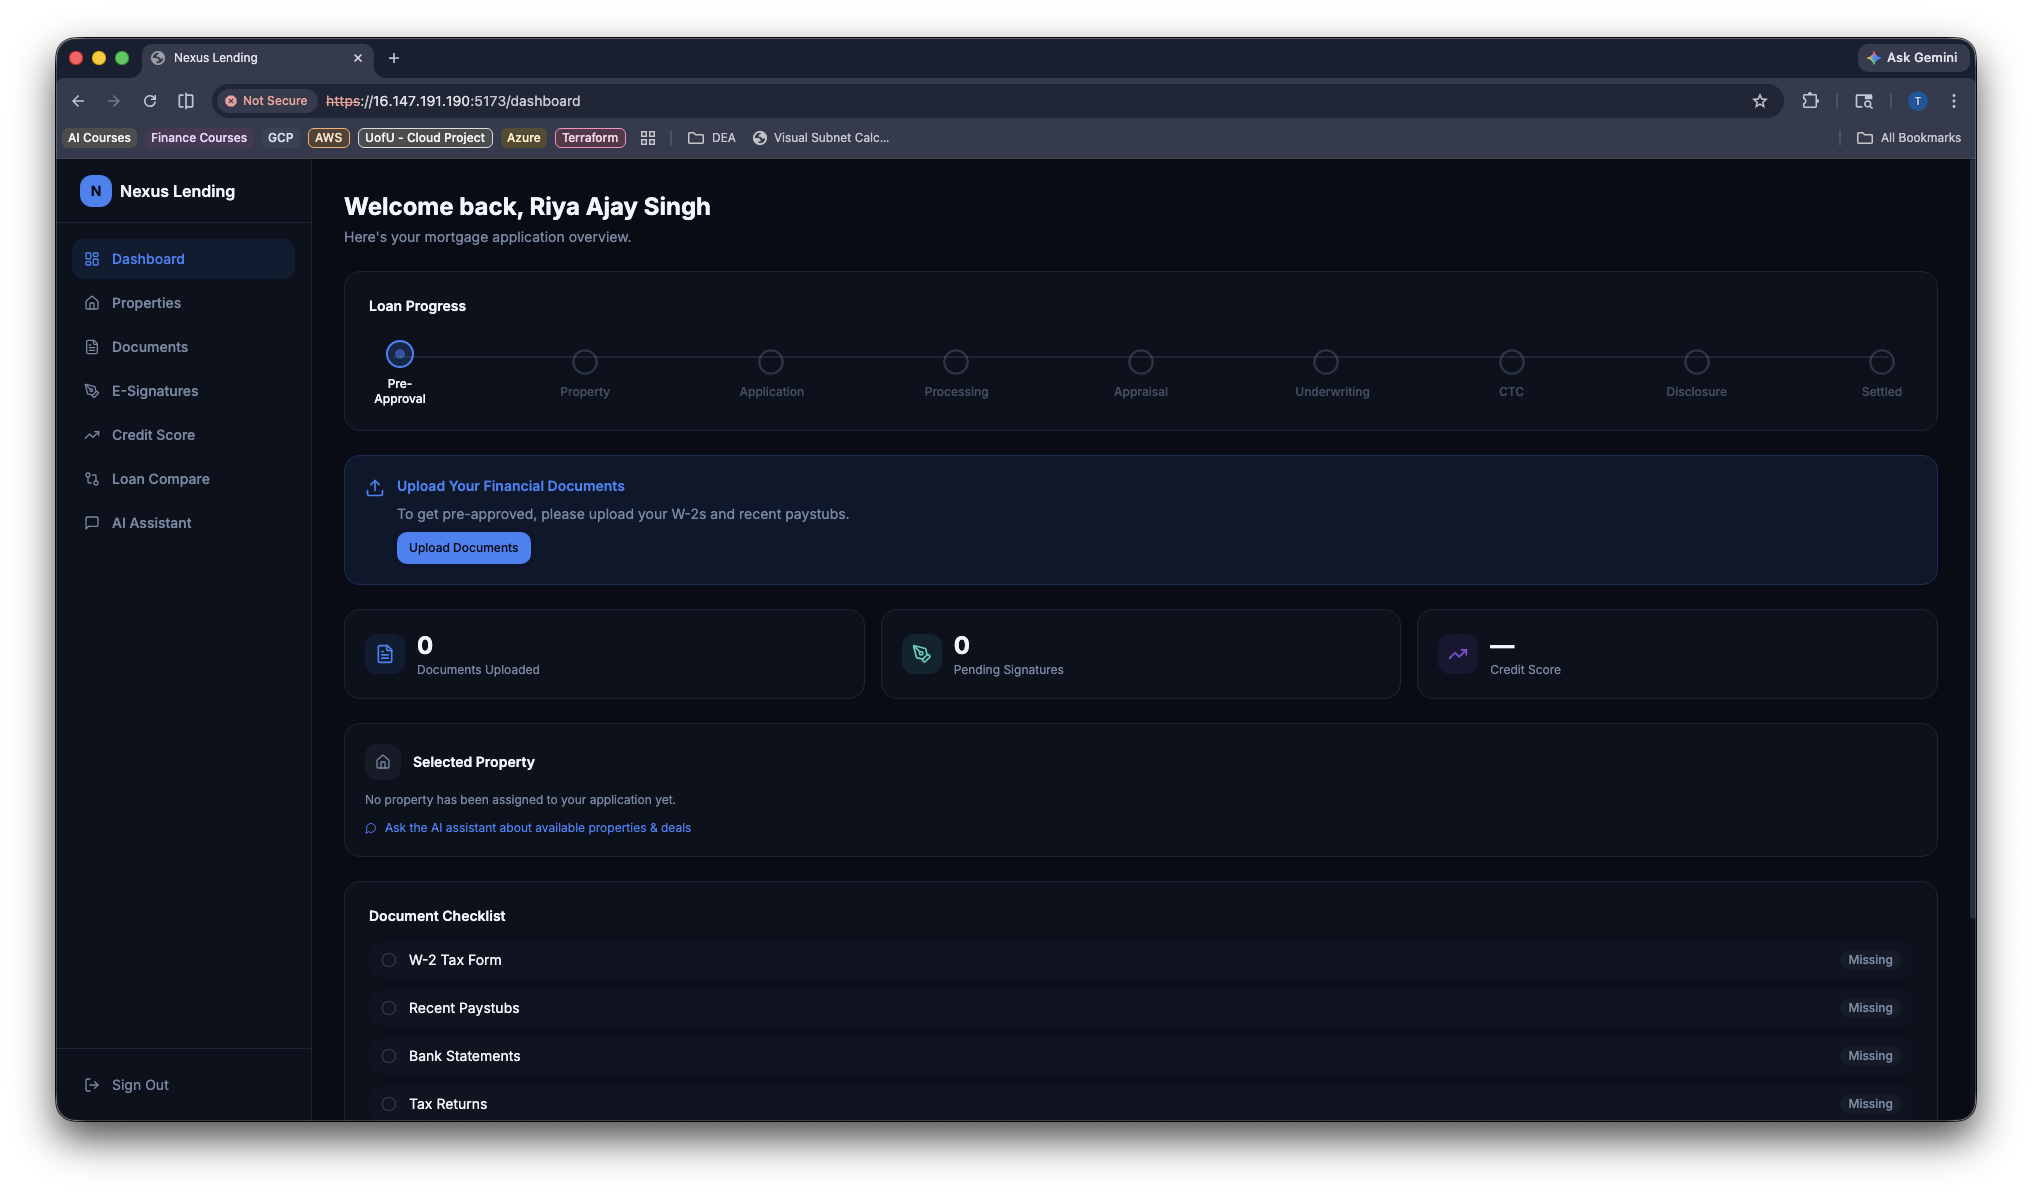
Task: Open E-Signatures in the sidebar
Action: (155, 391)
